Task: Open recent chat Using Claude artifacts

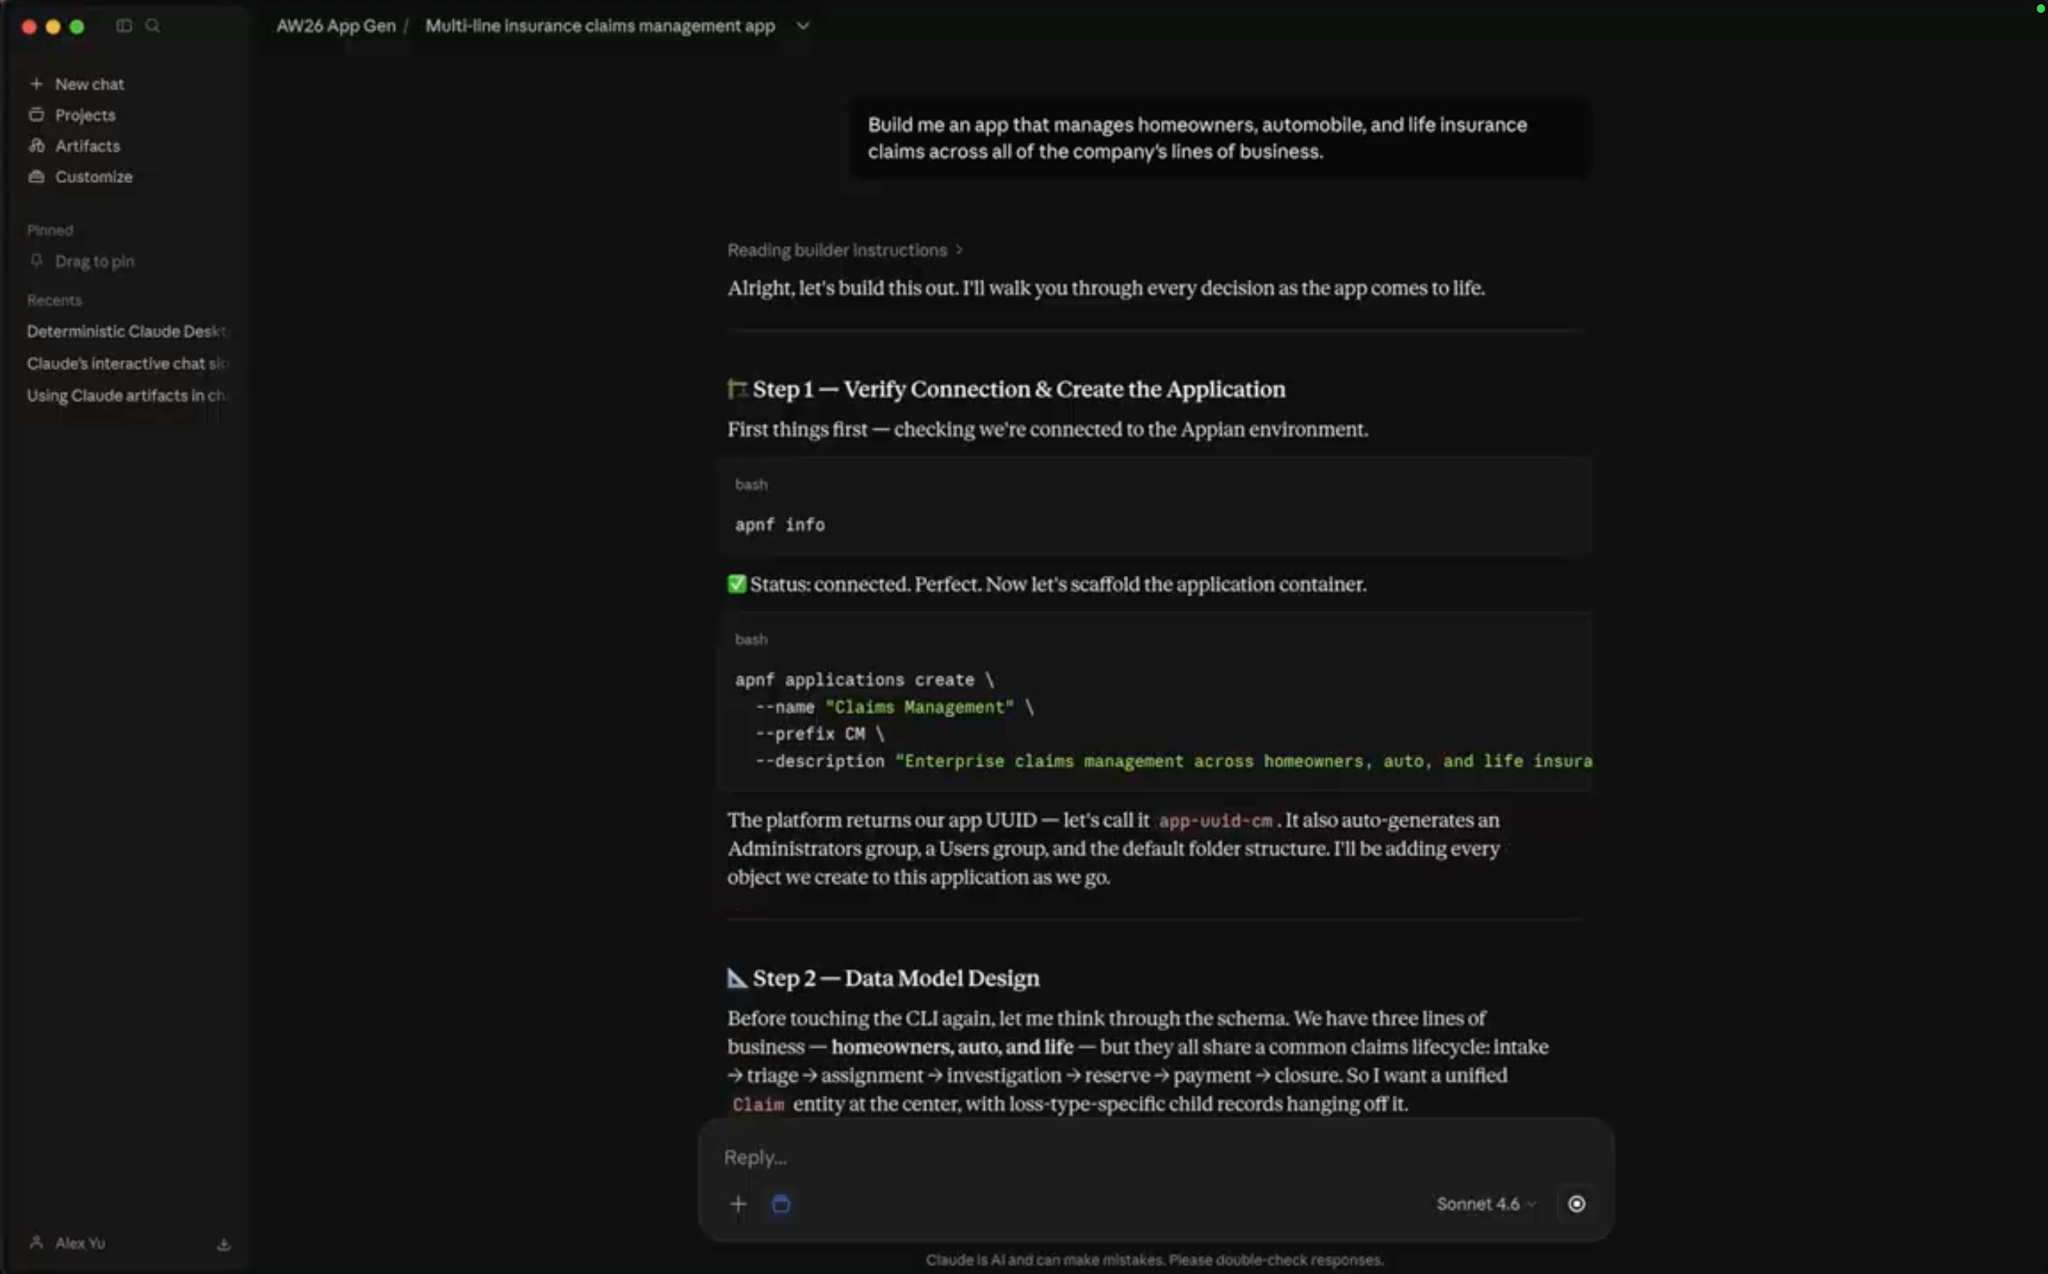Action: [x=127, y=395]
